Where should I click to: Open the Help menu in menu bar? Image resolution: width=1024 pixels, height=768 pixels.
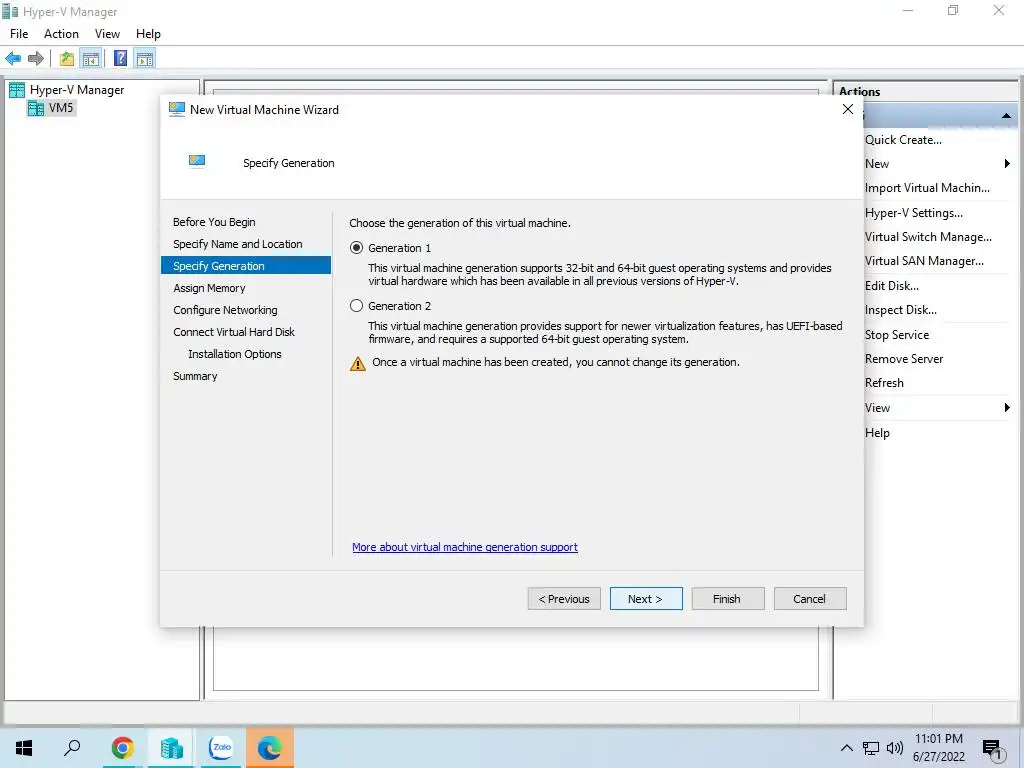pyautogui.click(x=148, y=34)
